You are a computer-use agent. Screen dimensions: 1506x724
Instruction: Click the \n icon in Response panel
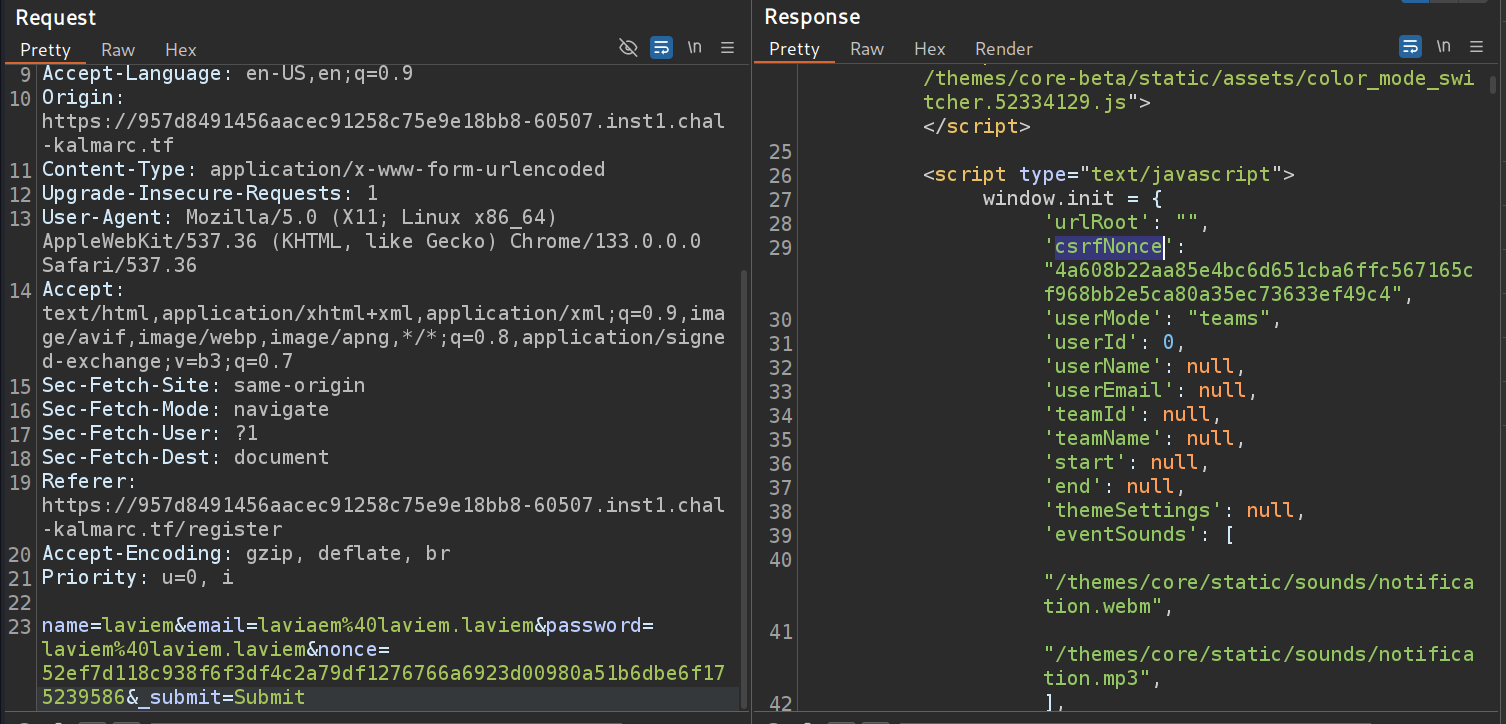pyautogui.click(x=1443, y=47)
